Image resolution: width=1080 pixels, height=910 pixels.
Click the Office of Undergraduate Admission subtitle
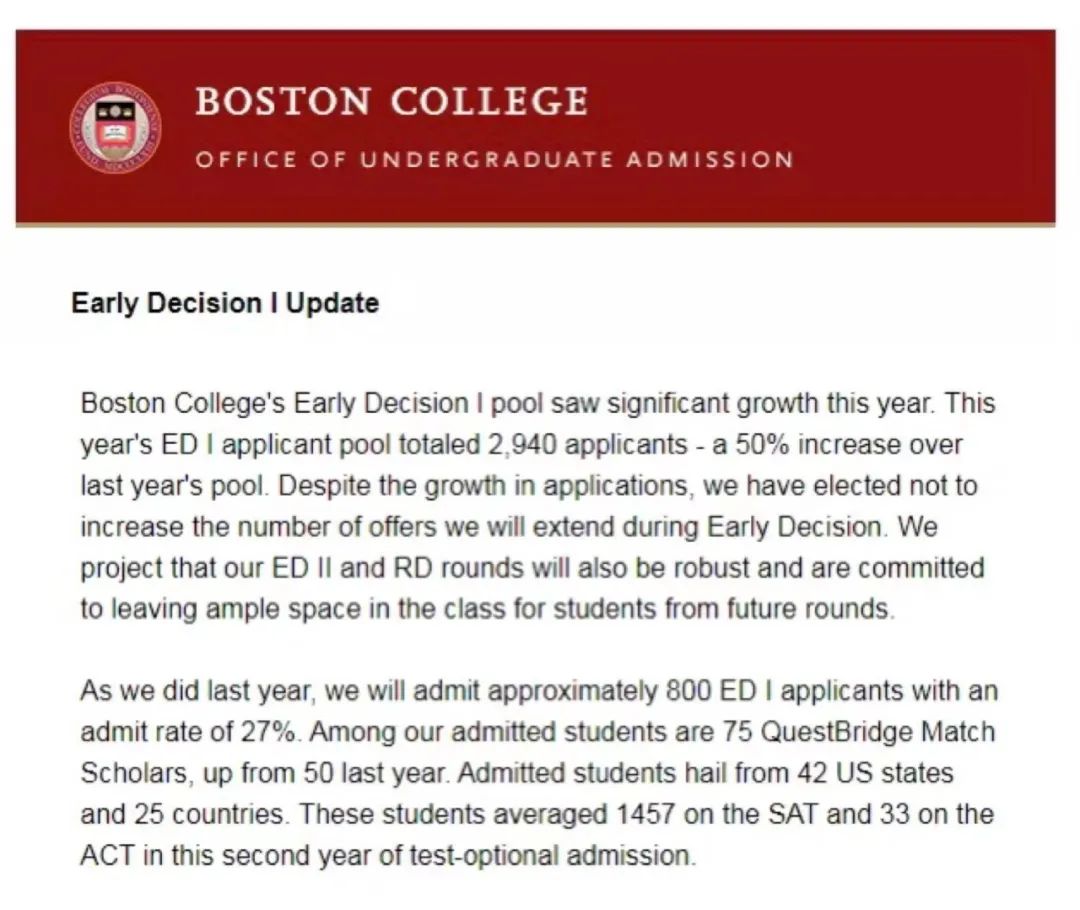[494, 160]
